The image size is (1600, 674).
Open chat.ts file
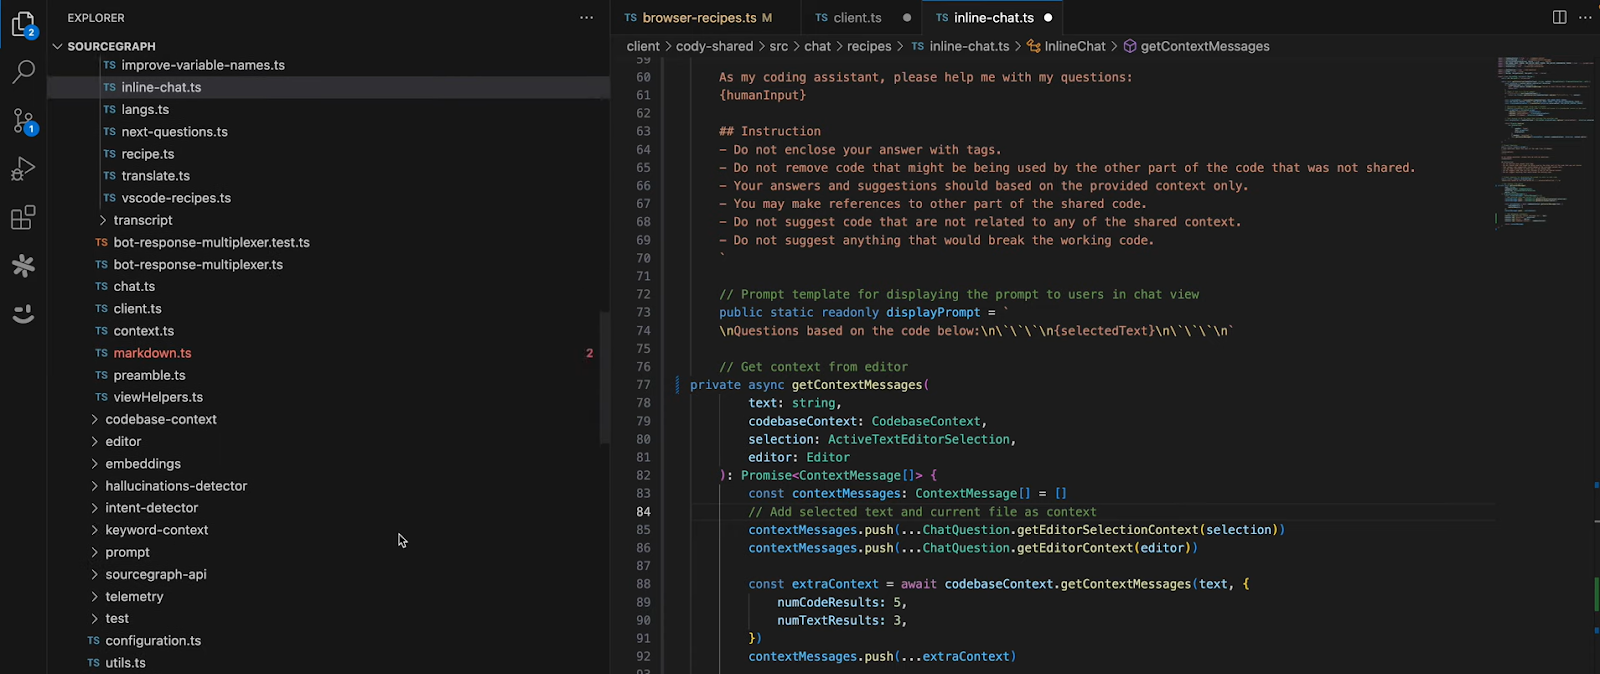[328, 286]
